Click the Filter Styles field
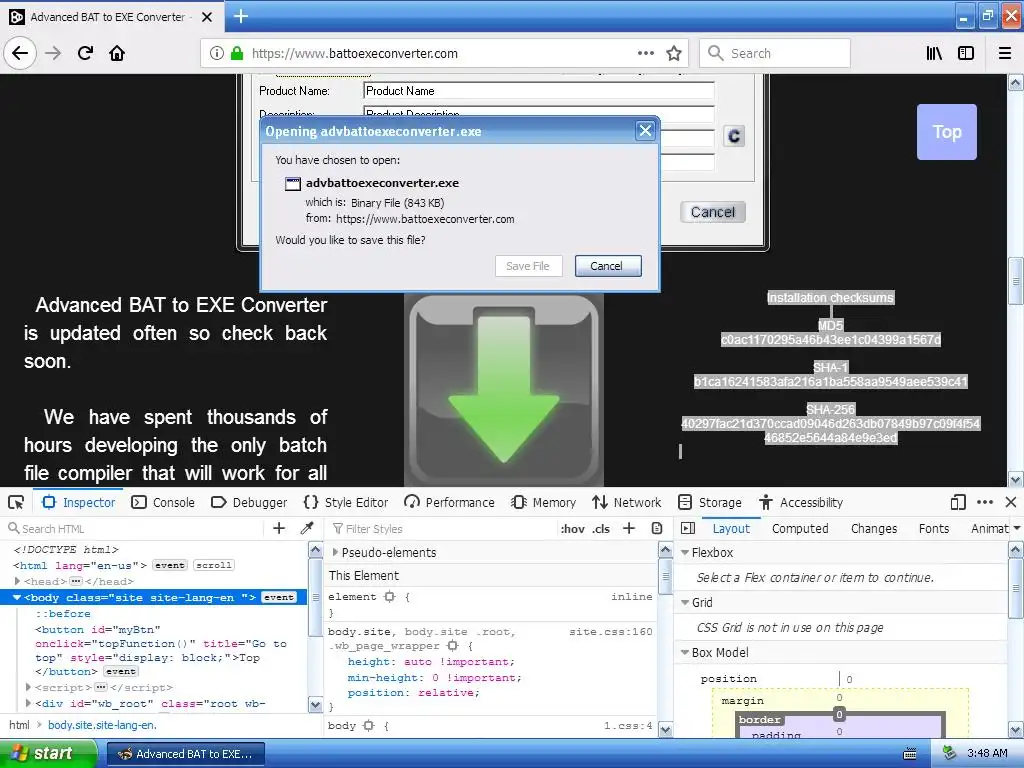1024x768 pixels. 441,528
